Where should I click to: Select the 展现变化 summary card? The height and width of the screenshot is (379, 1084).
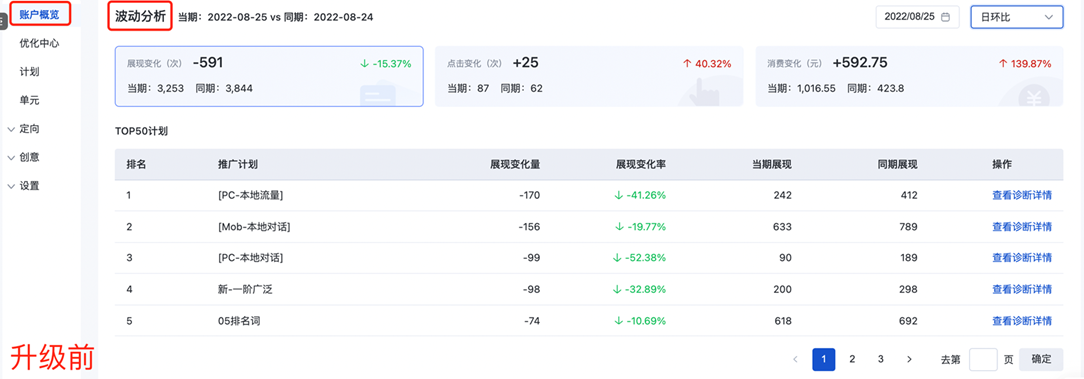[269, 76]
